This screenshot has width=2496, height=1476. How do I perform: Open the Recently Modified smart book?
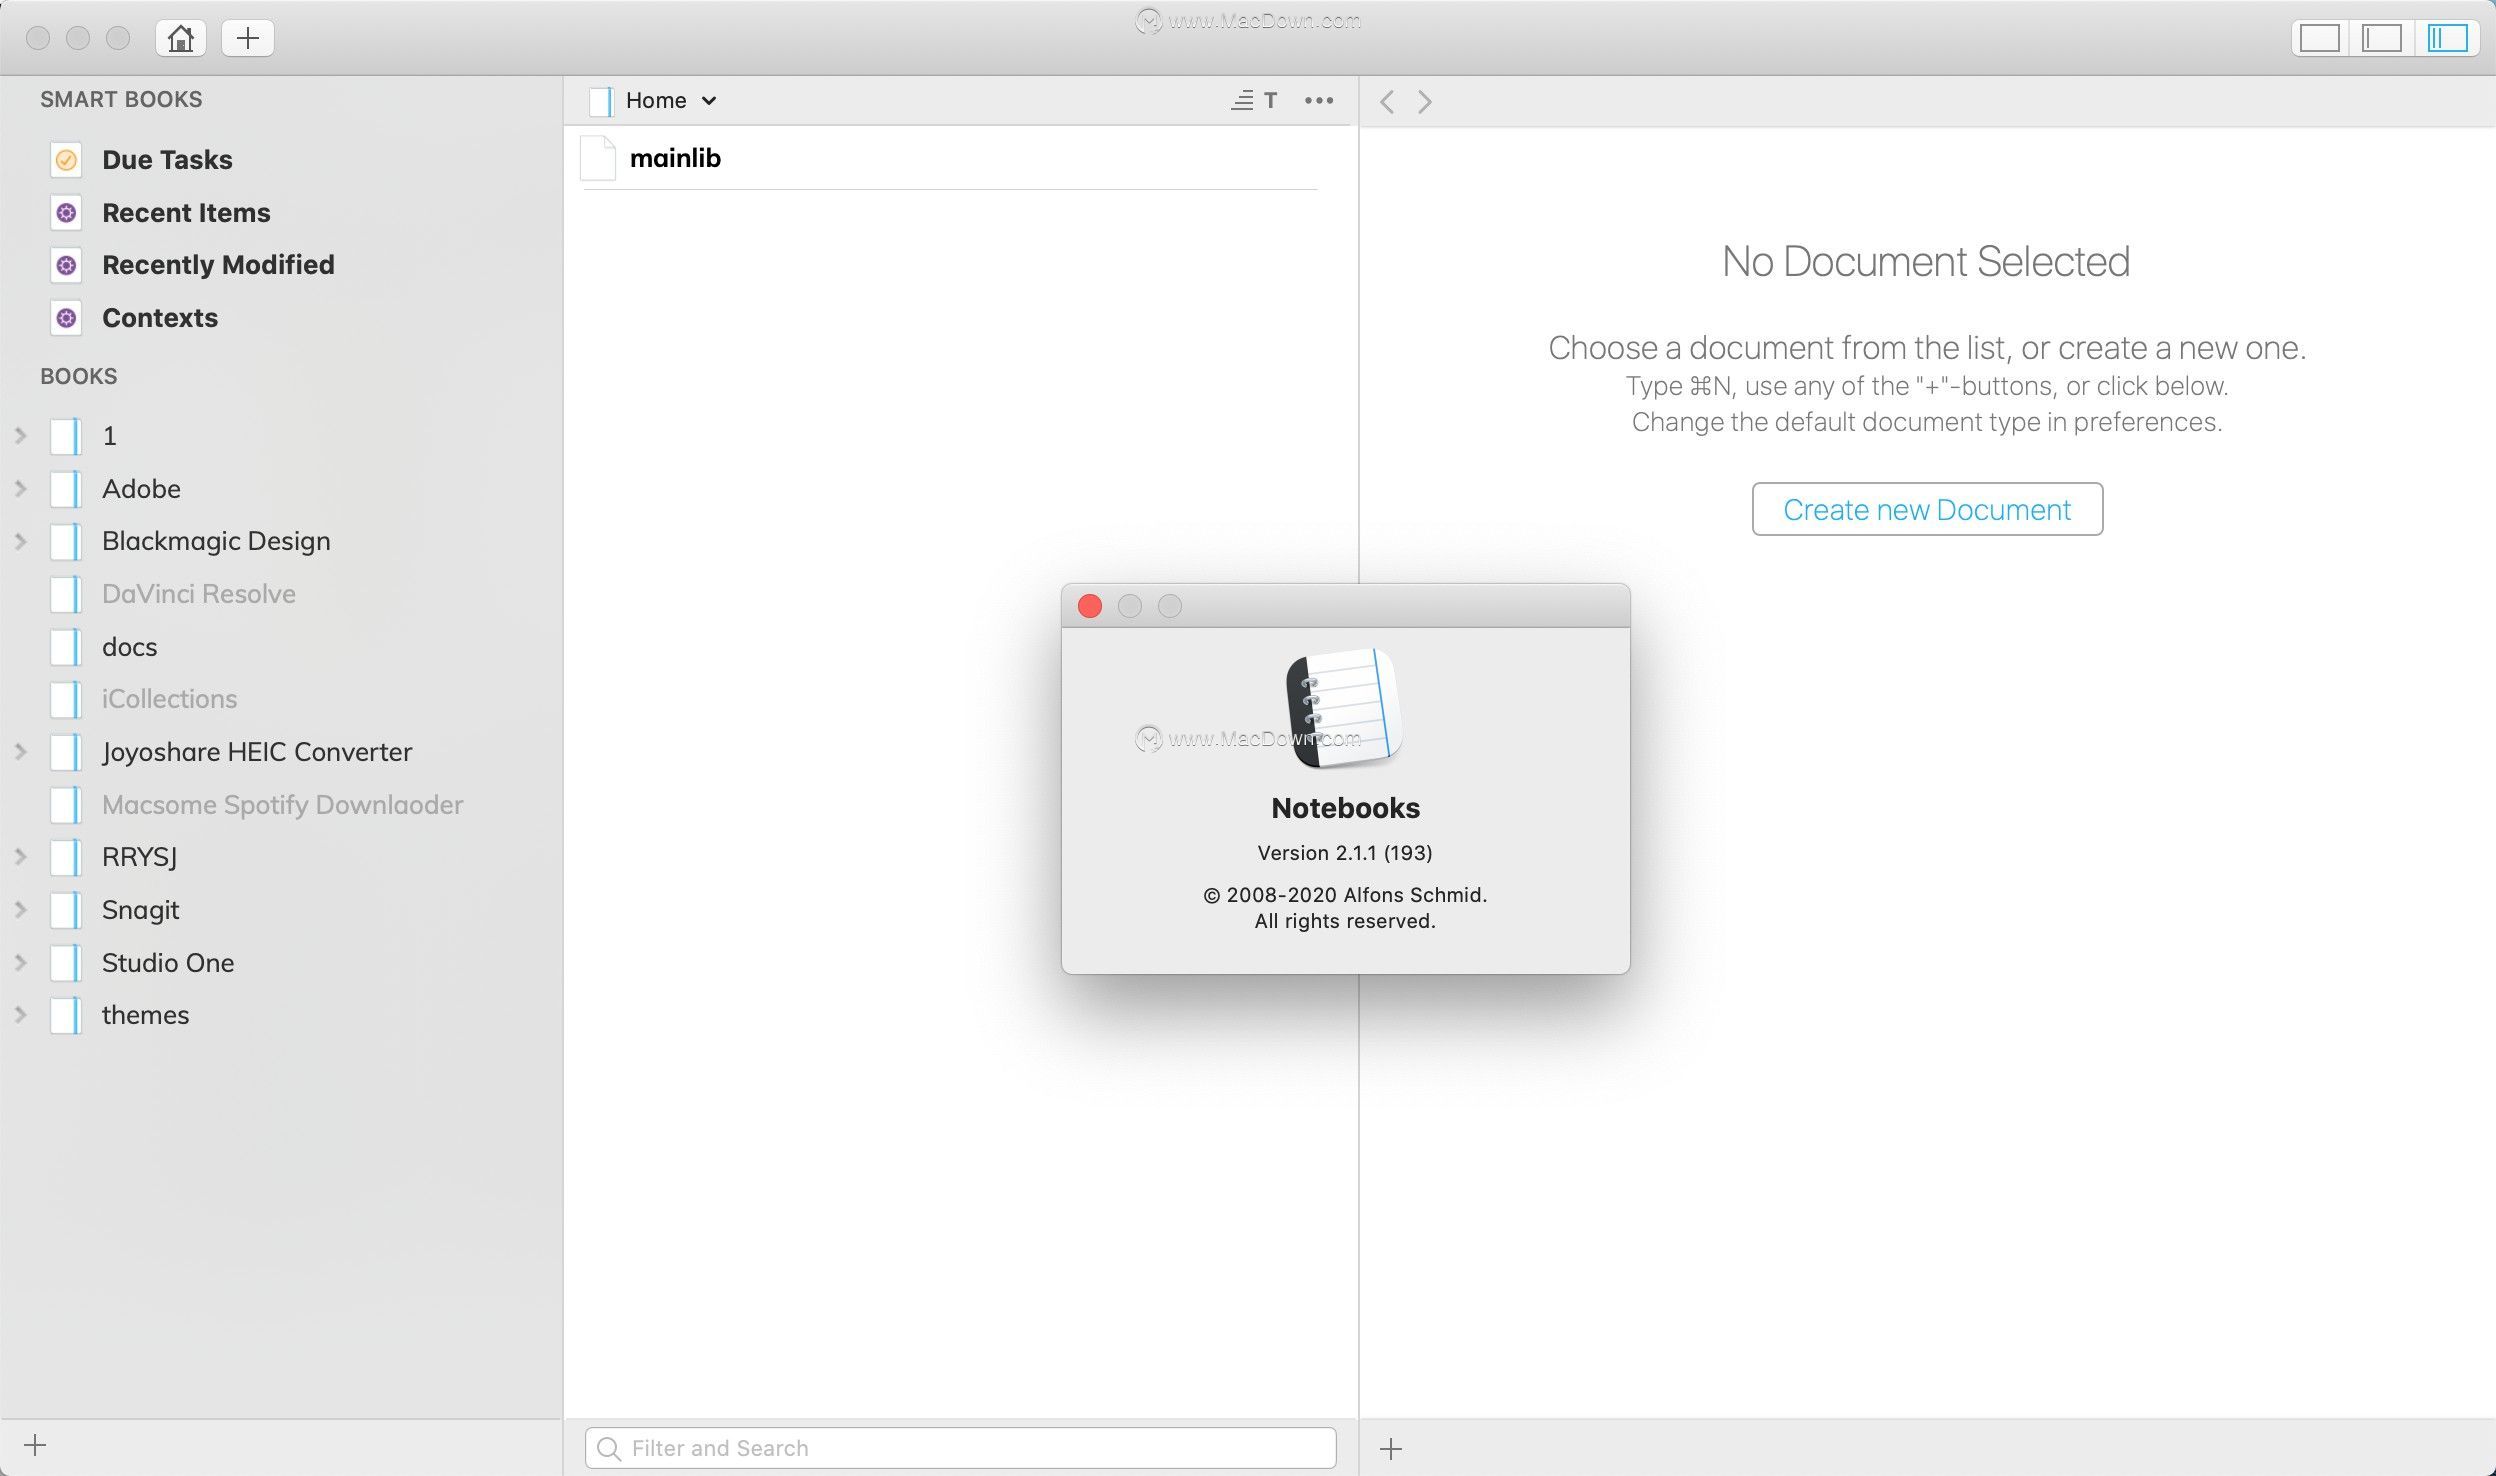tap(218, 265)
